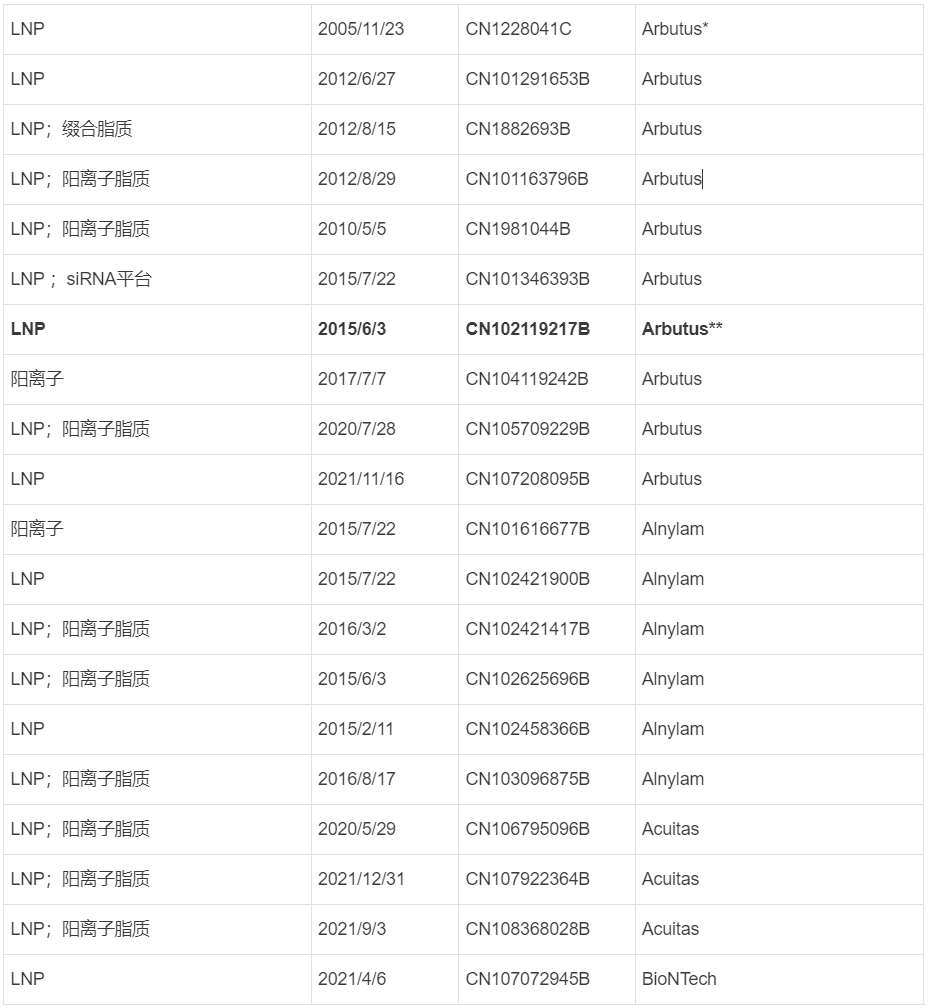Select the bold Arbutus** cell

[x=682, y=329]
